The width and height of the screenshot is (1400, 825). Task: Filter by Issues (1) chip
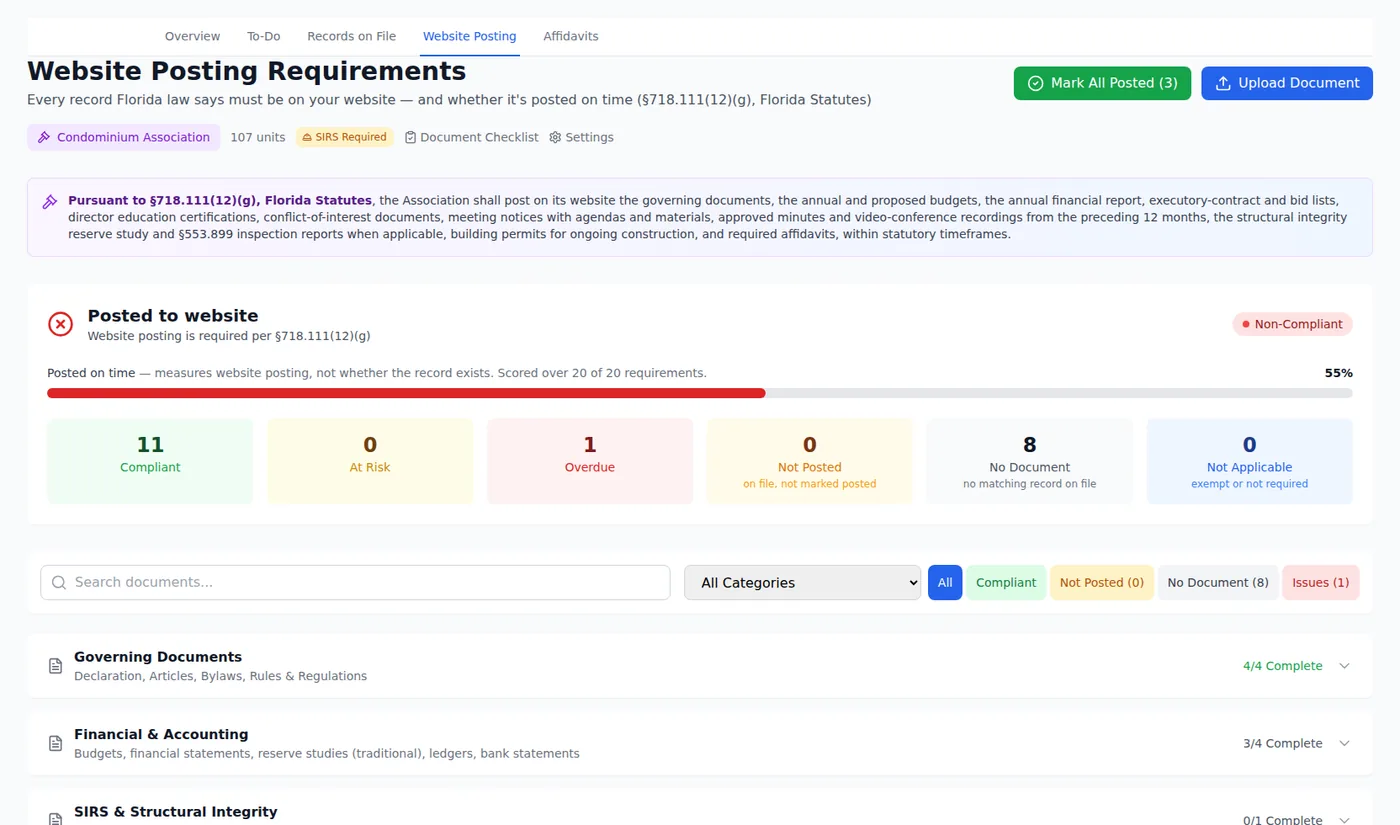coord(1321,582)
